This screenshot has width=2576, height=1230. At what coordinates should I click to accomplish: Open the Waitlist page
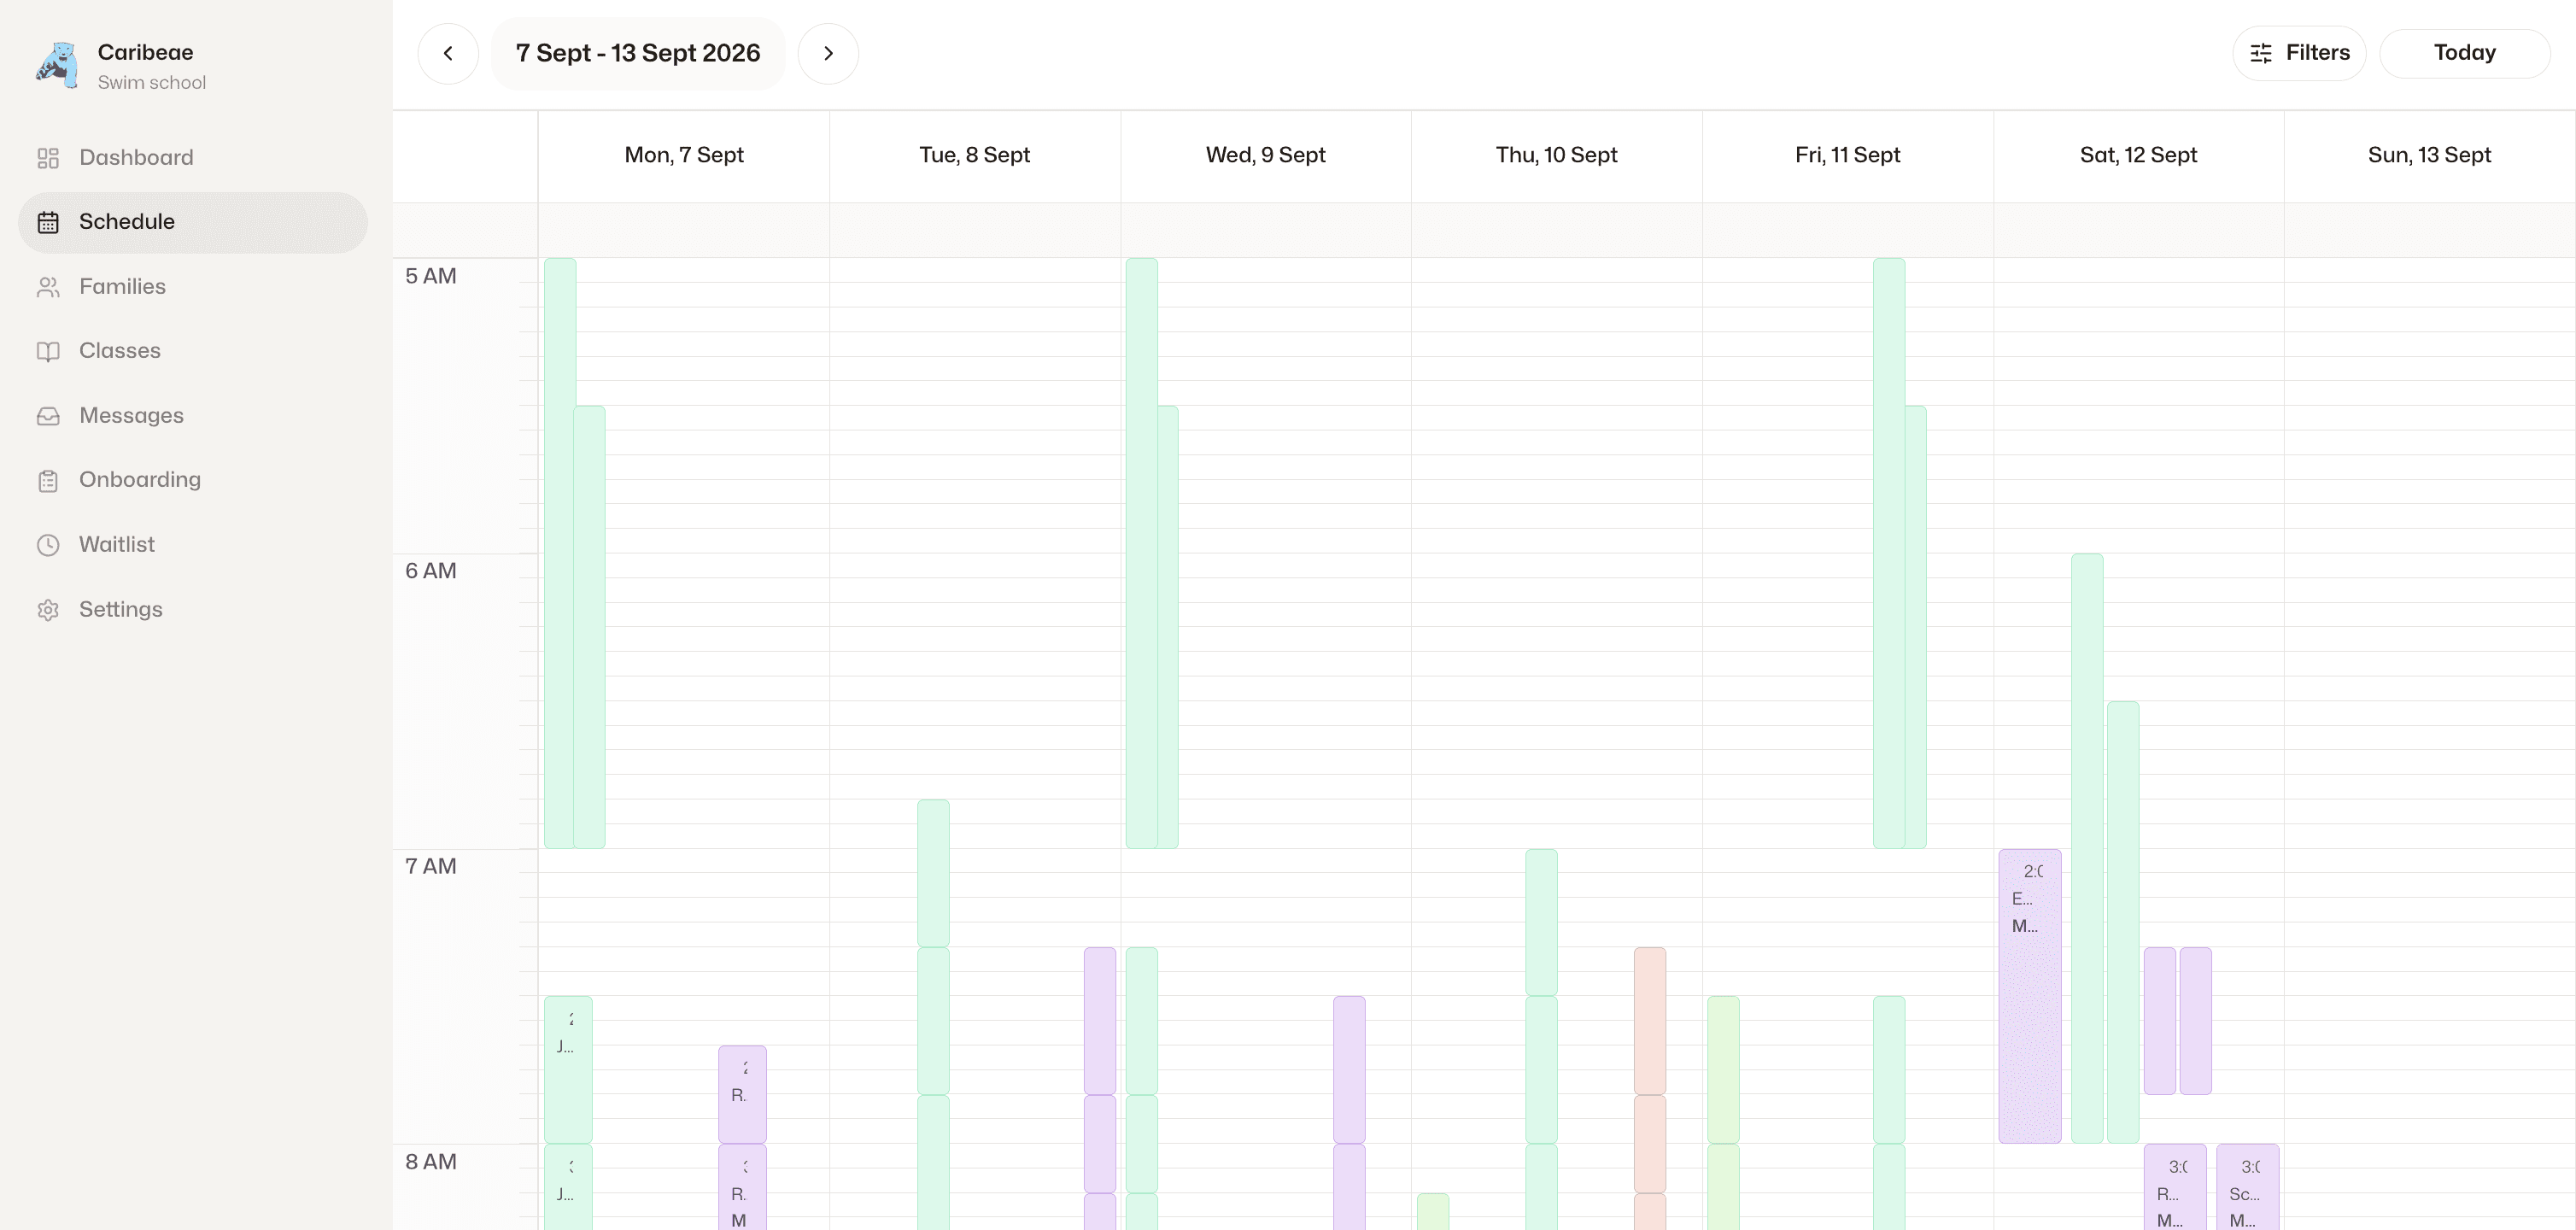[x=193, y=545]
